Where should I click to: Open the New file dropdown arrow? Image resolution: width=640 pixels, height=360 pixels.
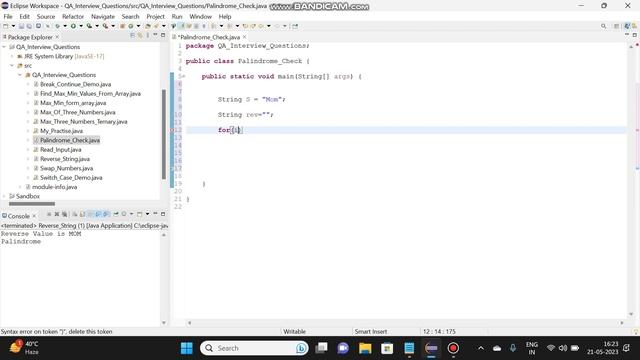pyautogui.click(x=13, y=26)
